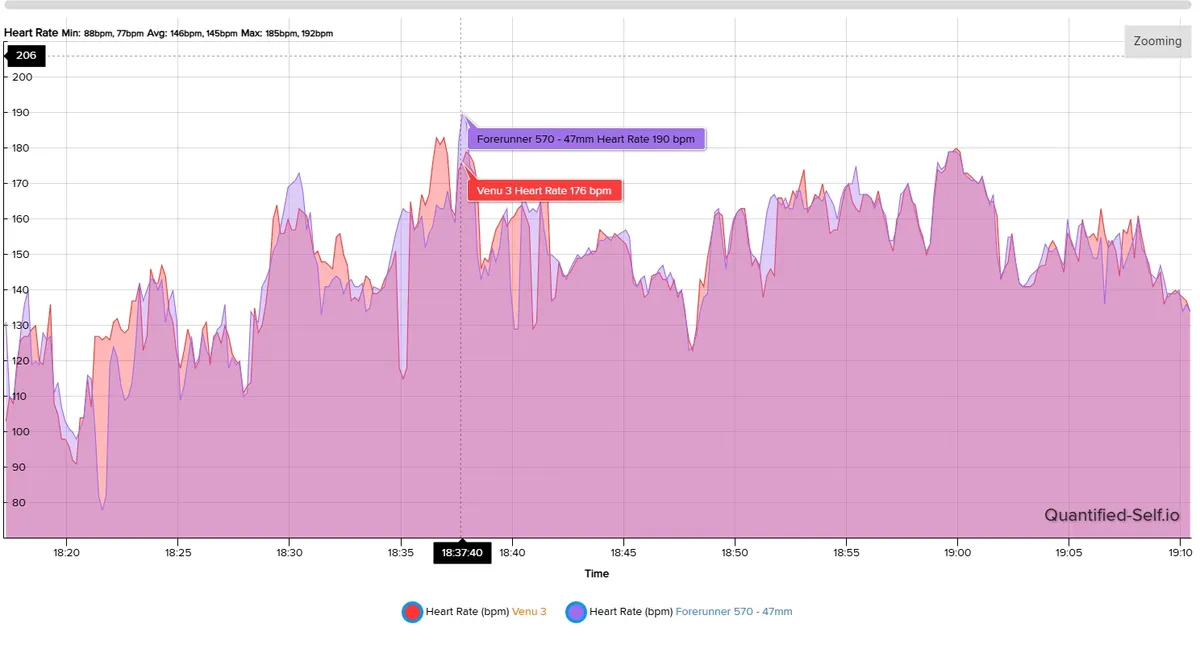This screenshot has width=1200, height=661.
Task: Click the Venu 3 176 bpm tooltip
Action: pyautogui.click(x=544, y=190)
